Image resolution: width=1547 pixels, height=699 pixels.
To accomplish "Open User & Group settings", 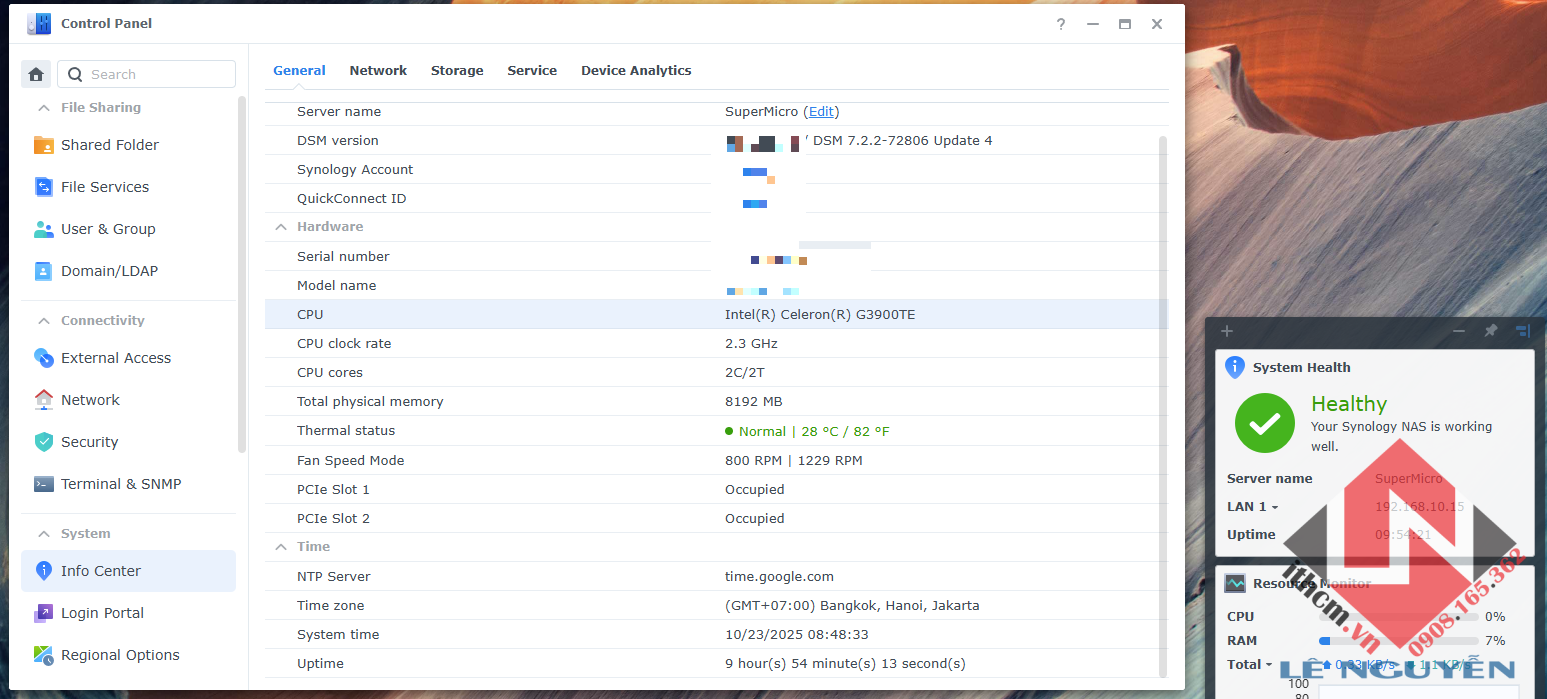I will tap(107, 229).
